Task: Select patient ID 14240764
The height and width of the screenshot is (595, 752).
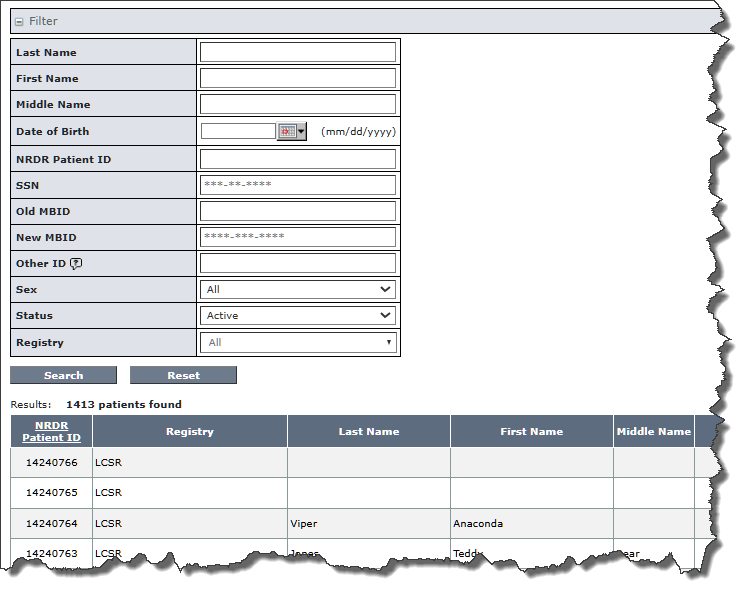Action: pyautogui.click(x=51, y=524)
